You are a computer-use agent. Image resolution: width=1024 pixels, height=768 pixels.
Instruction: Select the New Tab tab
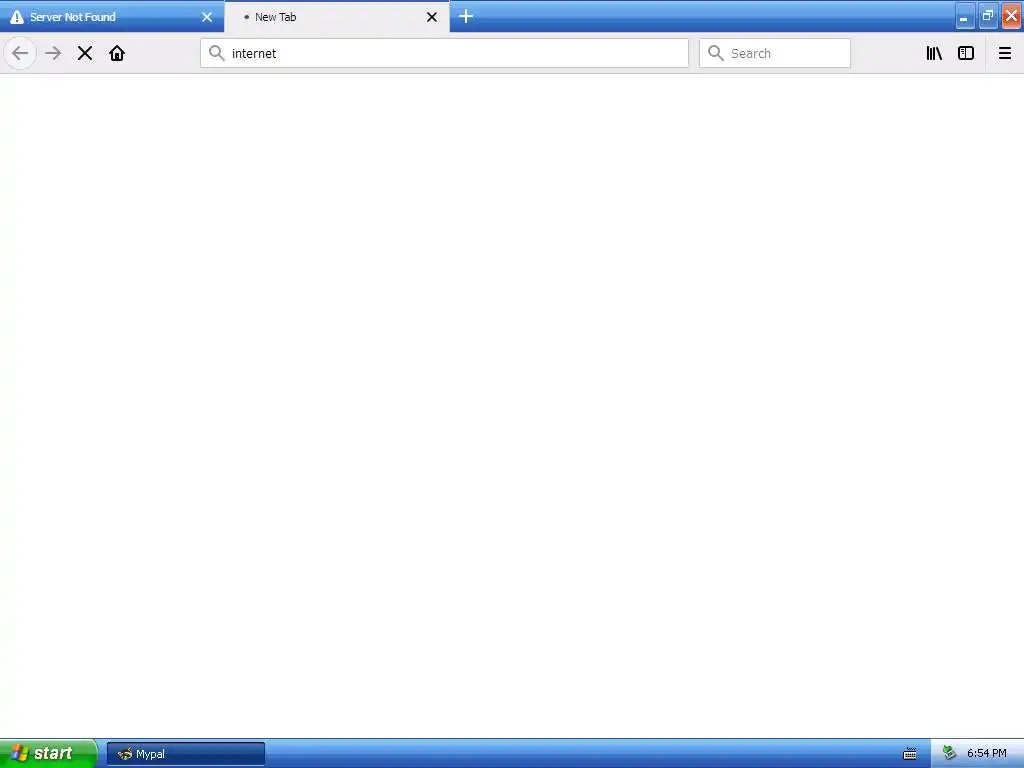tap(337, 17)
